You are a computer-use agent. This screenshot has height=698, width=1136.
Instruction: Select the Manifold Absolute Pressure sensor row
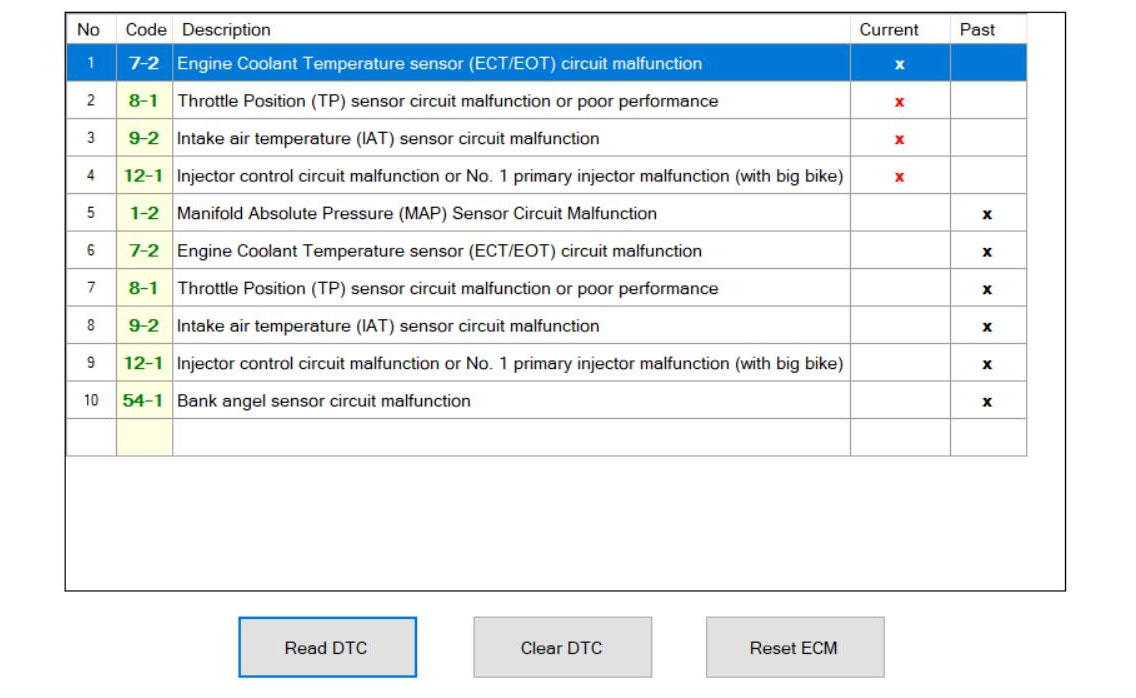click(x=416, y=214)
